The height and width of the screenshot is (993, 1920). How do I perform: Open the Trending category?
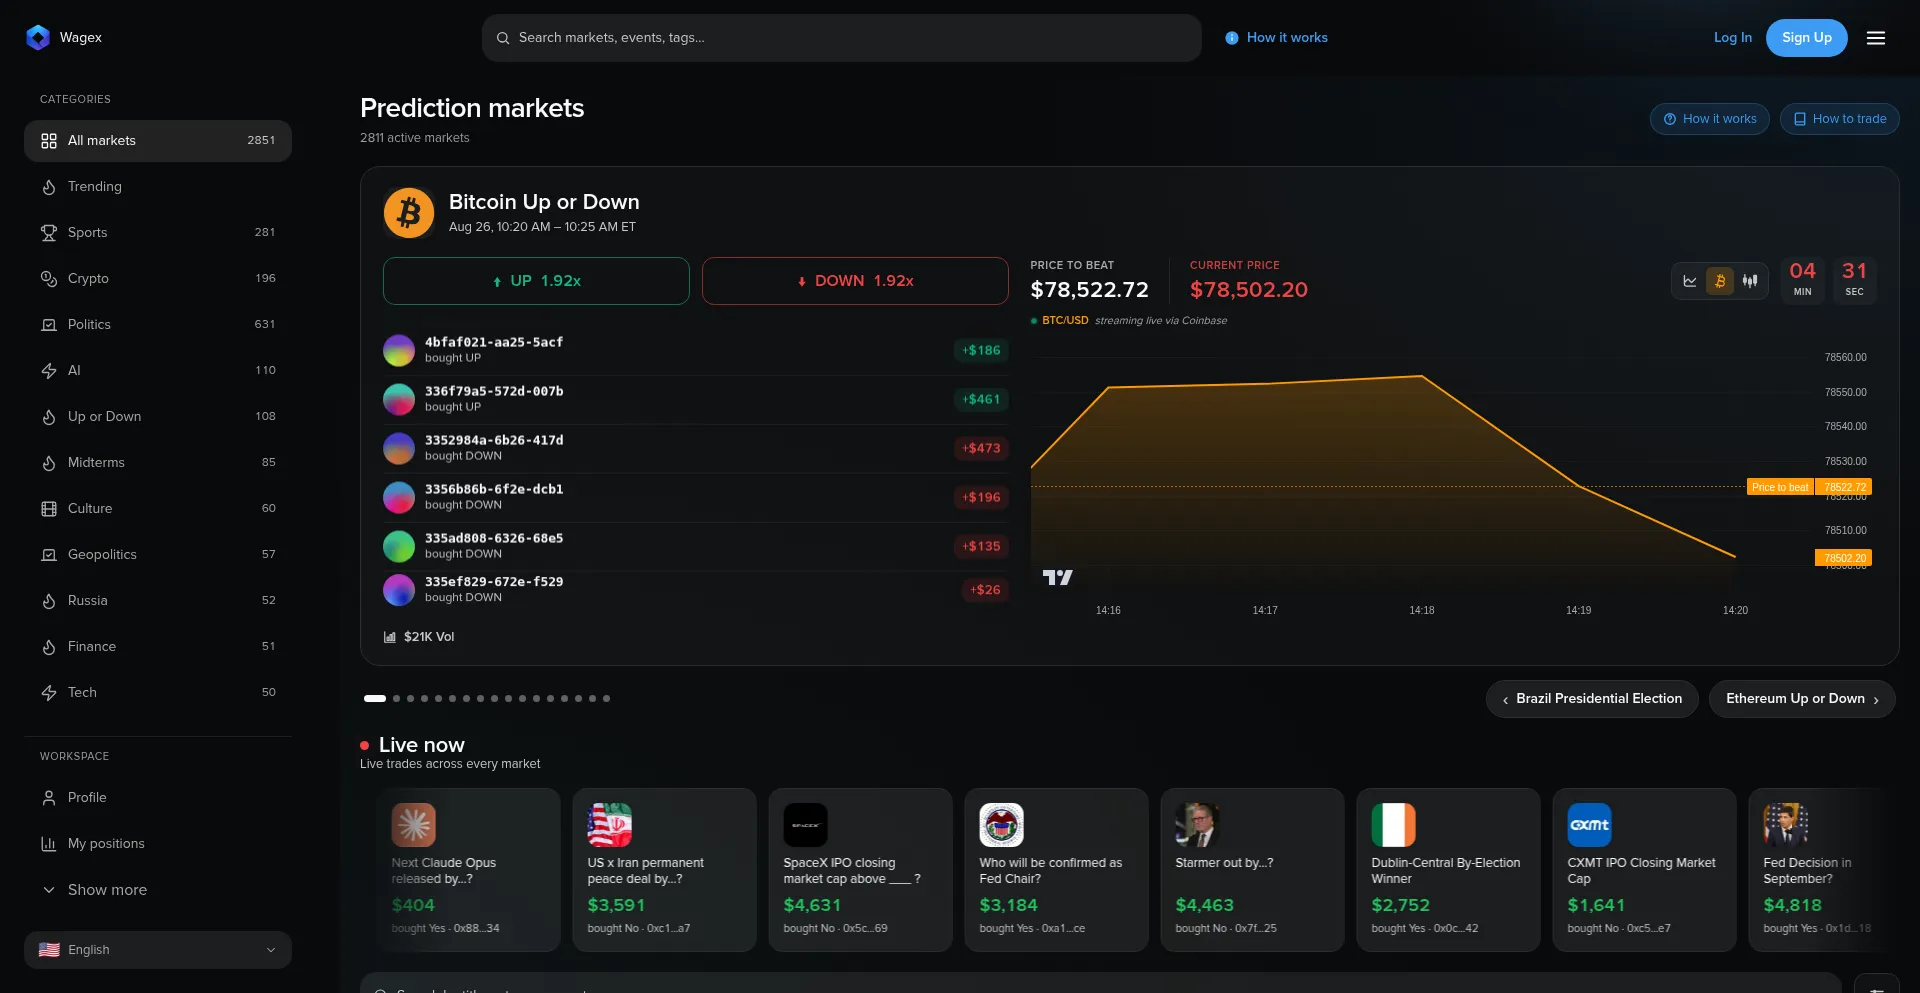click(x=158, y=187)
